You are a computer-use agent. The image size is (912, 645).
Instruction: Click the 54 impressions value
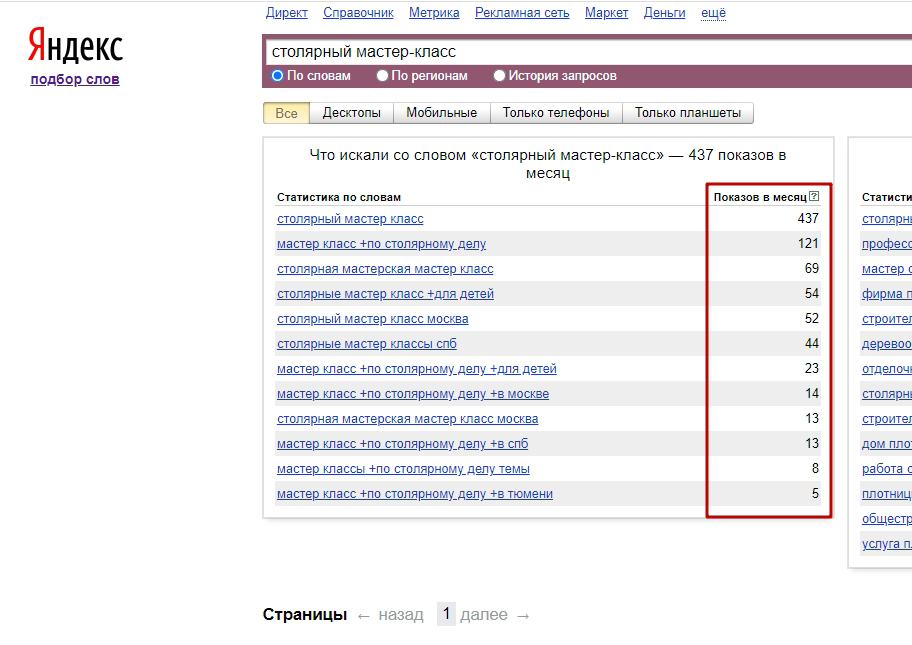(x=812, y=294)
